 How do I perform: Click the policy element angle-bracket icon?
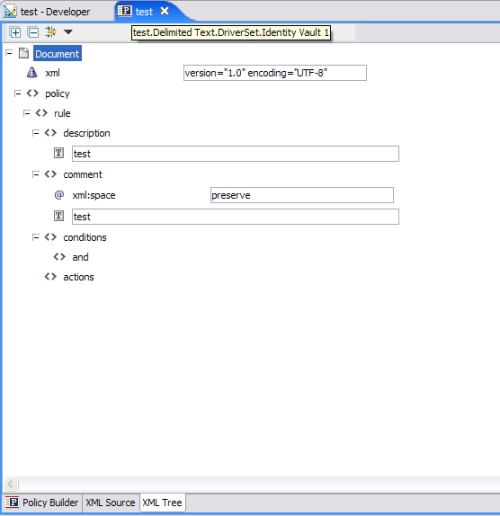33,93
